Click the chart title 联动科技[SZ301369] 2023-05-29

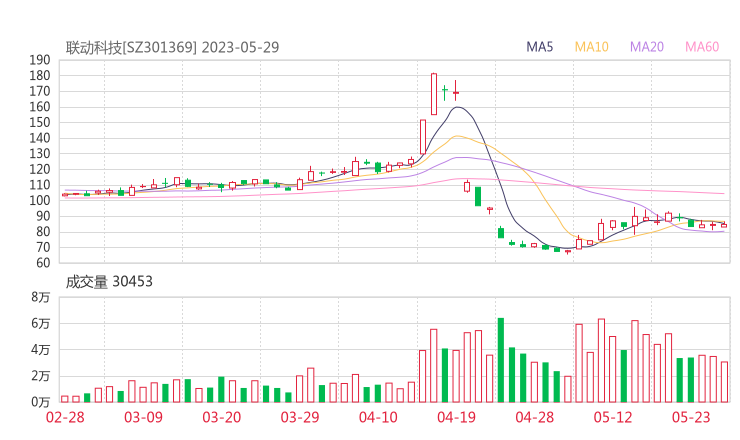[172, 47]
